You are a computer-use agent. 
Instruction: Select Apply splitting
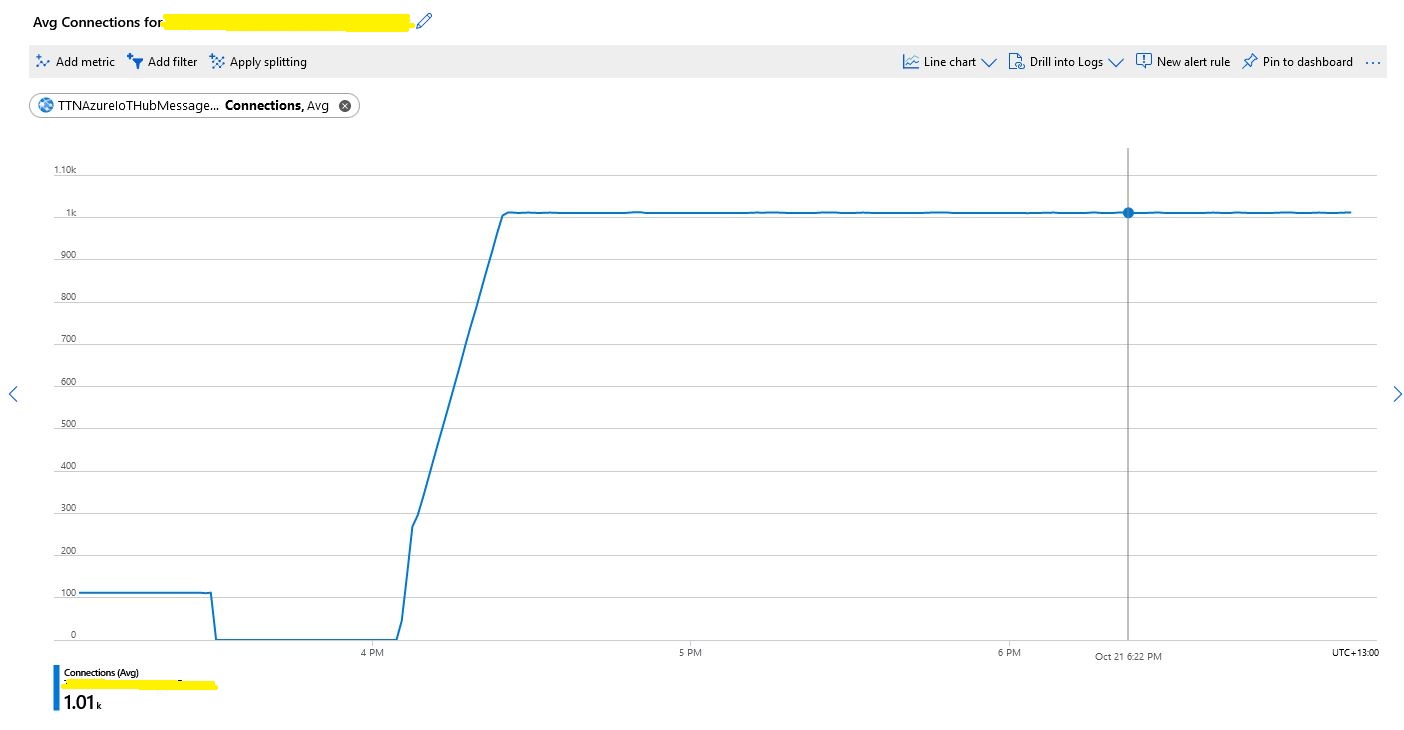(x=258, y=62)
